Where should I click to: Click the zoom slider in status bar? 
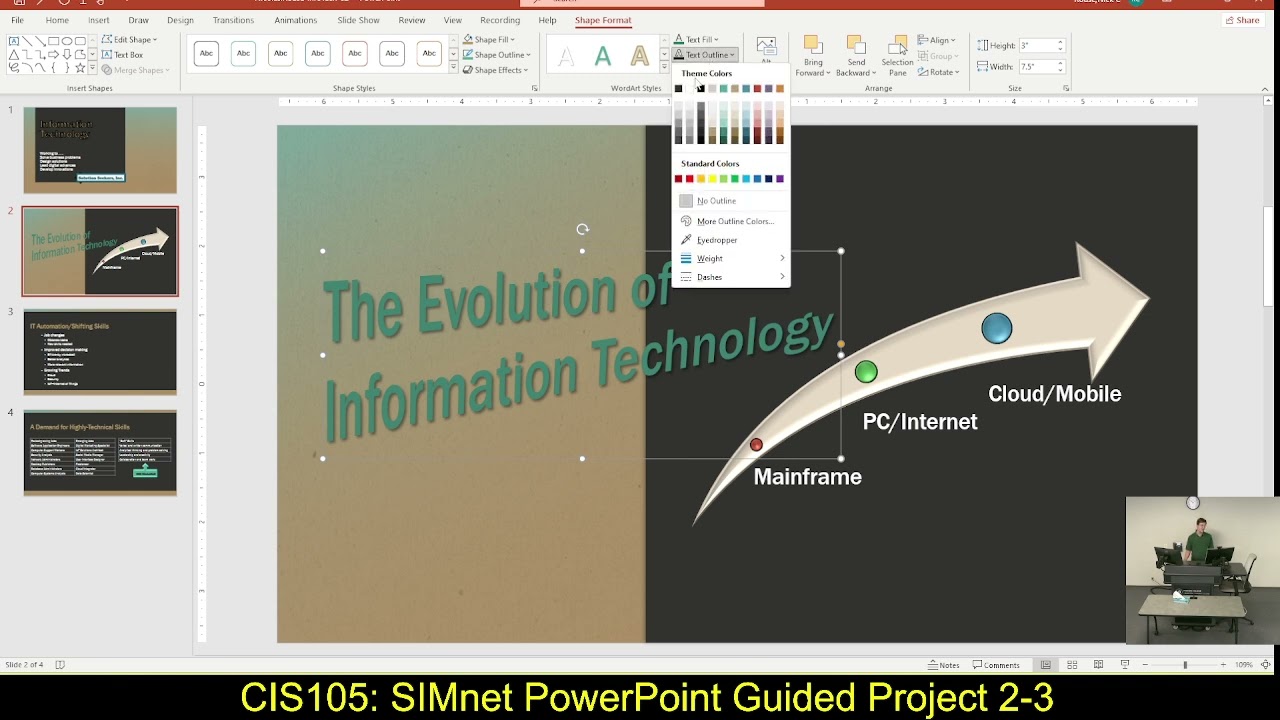[1185, 665]
